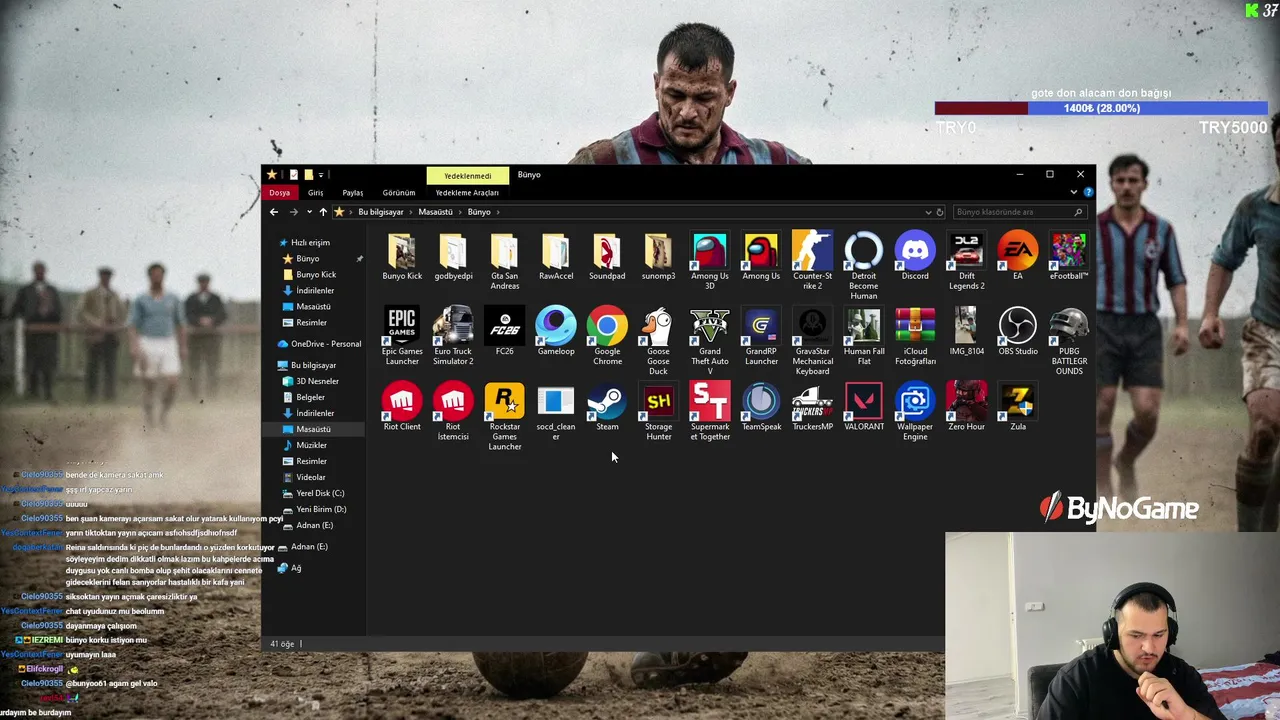1280x720 pixels.
Task: Go back with the back arrow
Action: [274, 212]
